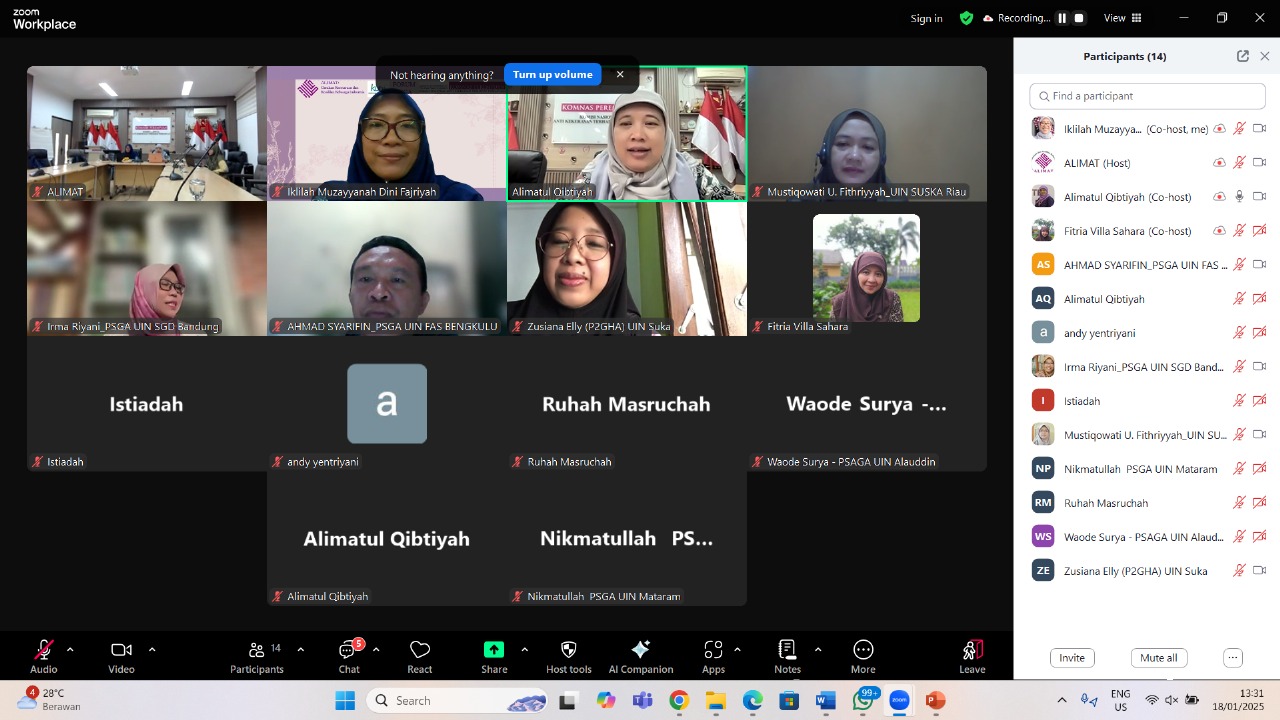Image resolution: width=1280 pixels, height=720 pixels.
Task: Click the Find a participant field
Action: 1147,96
